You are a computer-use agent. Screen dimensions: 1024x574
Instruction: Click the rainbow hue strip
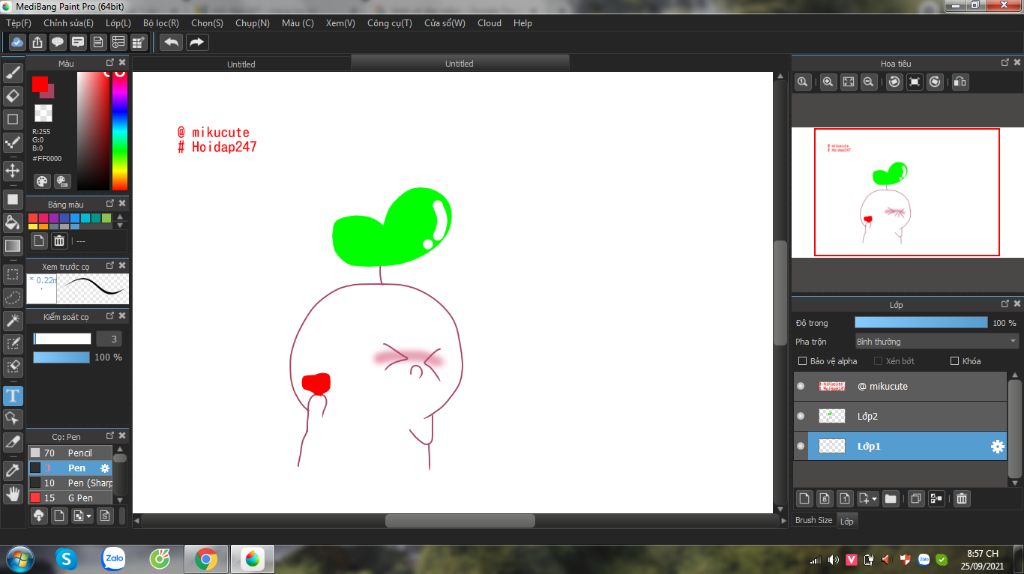pyautogui.click(x=120, y=131)
